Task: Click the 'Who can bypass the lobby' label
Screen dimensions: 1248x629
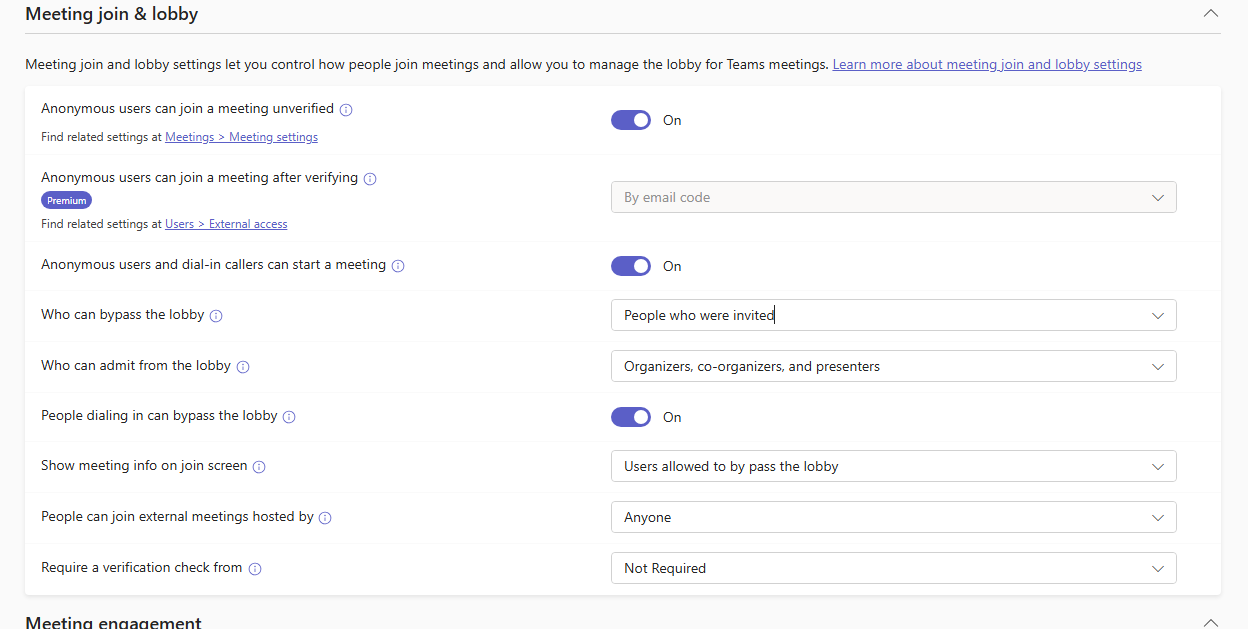Action: click(123, 315)
